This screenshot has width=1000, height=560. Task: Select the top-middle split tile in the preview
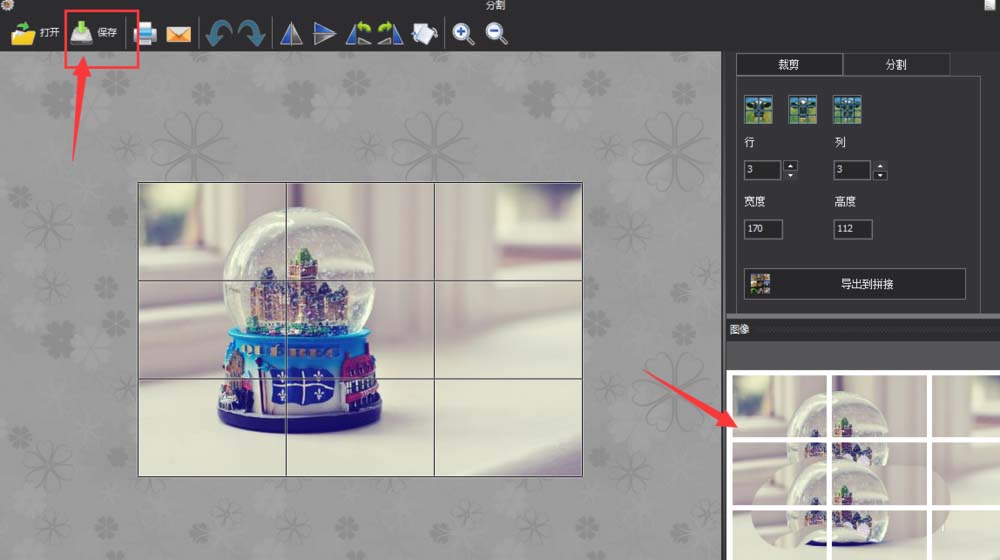tap(879, 406)
